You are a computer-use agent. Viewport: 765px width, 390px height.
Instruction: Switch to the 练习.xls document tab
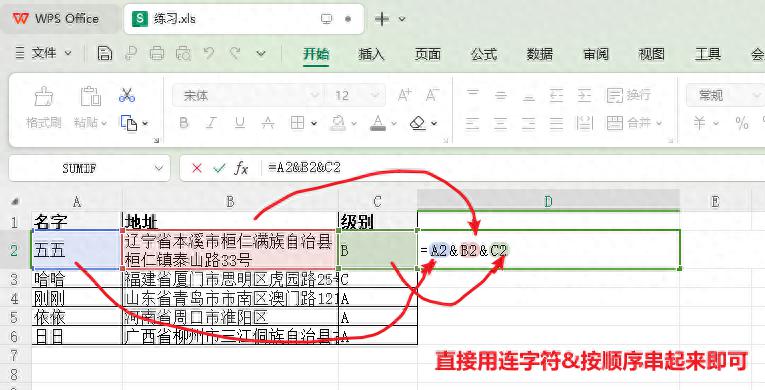(x=243, y=19)
